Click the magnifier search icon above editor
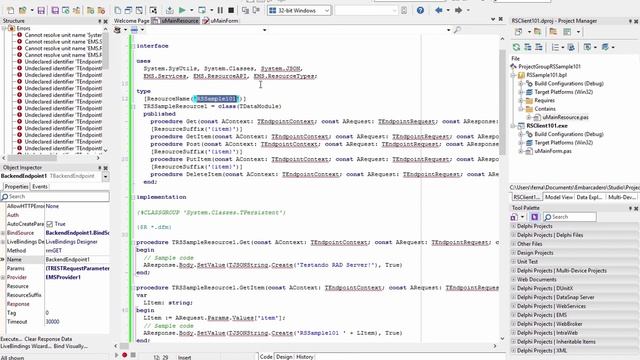Screen dimensions: 640x360 pyautogui.click(x=457, y=30)
